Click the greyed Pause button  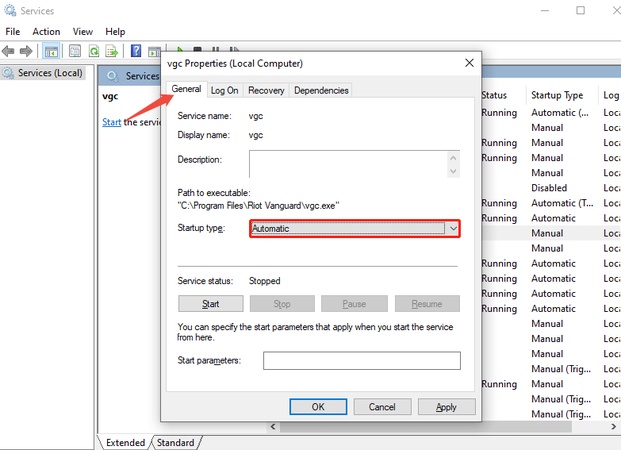click(x=354, y=304)
